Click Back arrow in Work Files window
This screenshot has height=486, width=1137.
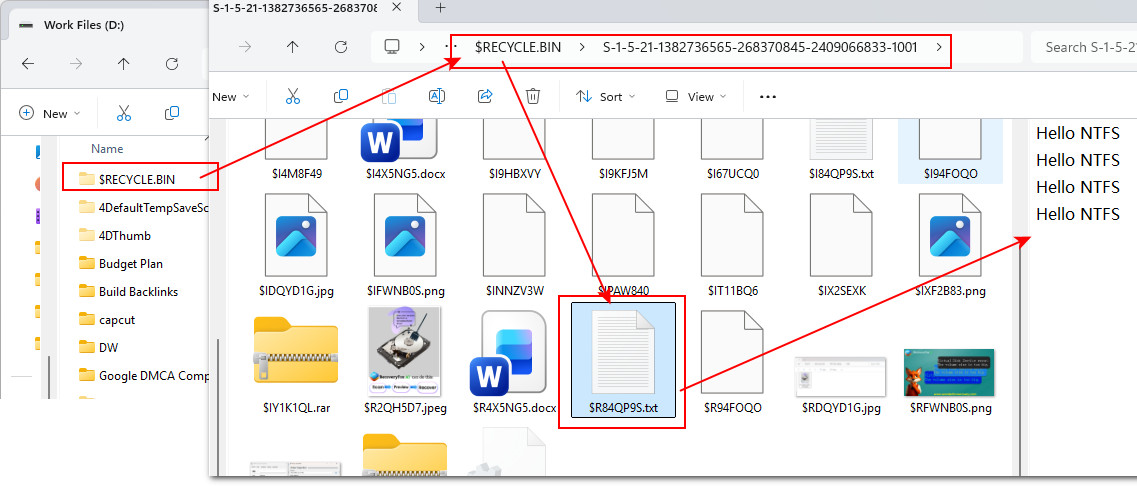click(x=28, y=64)
